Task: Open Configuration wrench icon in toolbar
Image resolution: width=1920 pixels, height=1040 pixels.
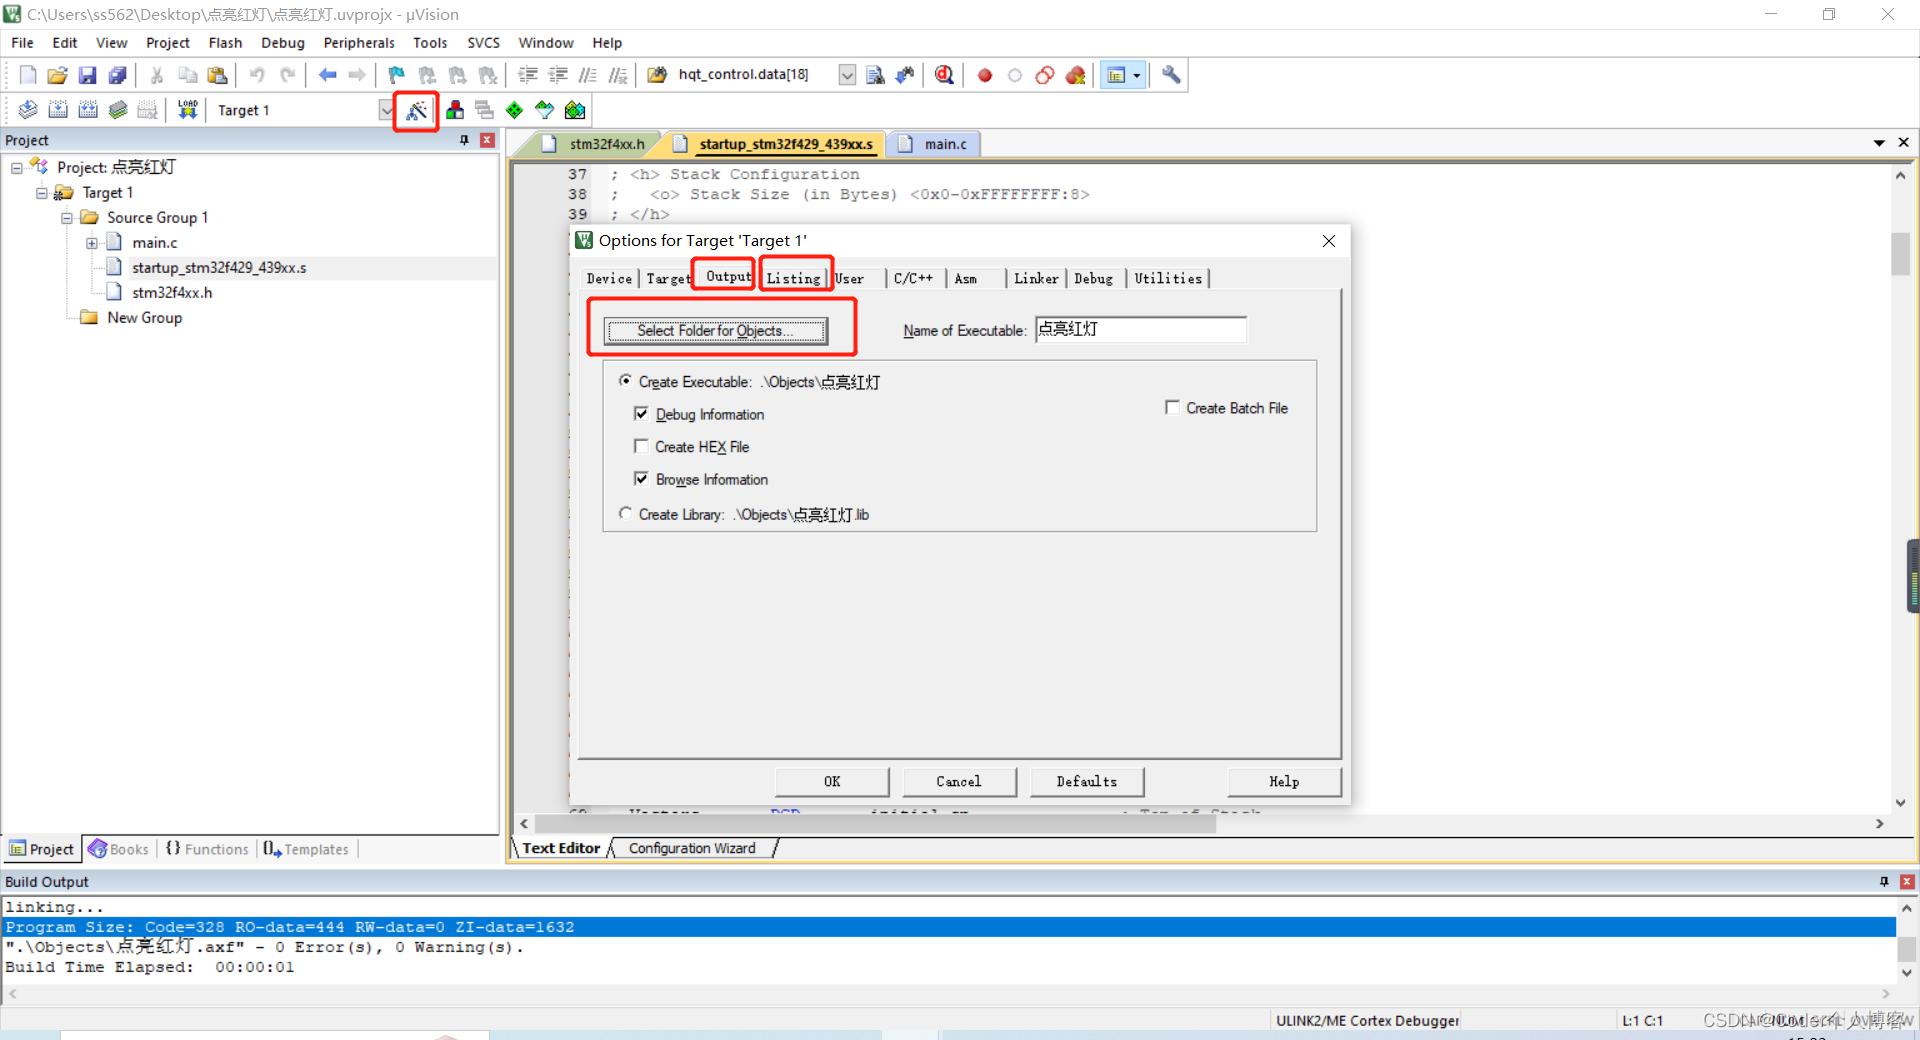Action: click(1171, 75)
